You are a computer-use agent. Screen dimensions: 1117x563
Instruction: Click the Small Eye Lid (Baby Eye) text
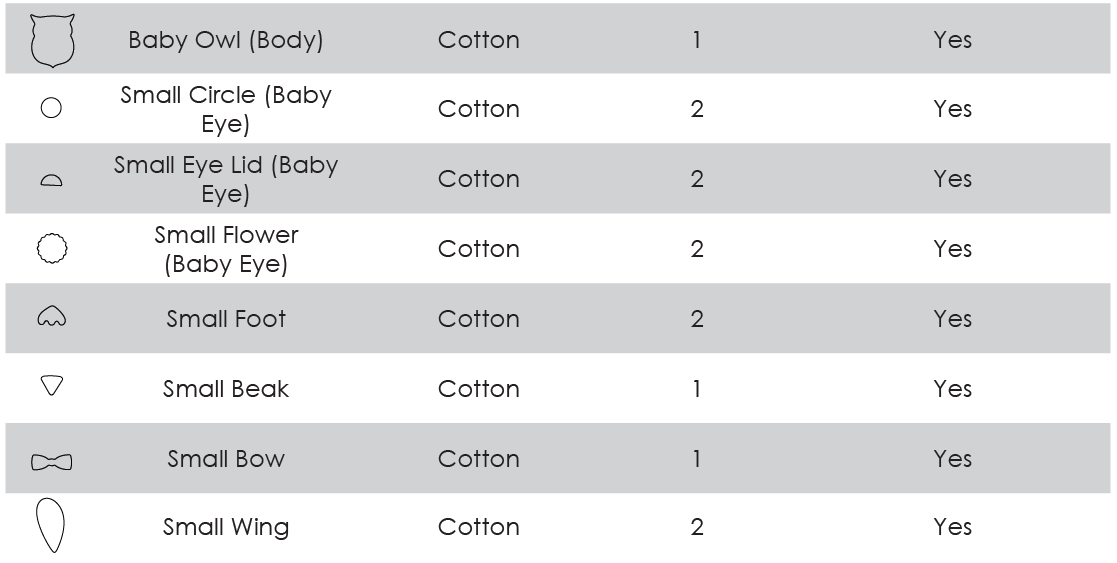coord(226,179)
